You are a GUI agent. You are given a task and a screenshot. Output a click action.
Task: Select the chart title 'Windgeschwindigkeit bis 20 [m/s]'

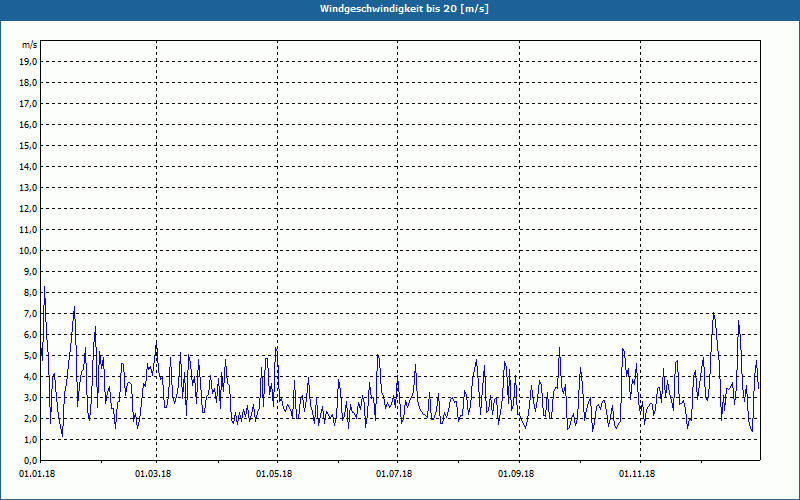click(x=404, y=9)
